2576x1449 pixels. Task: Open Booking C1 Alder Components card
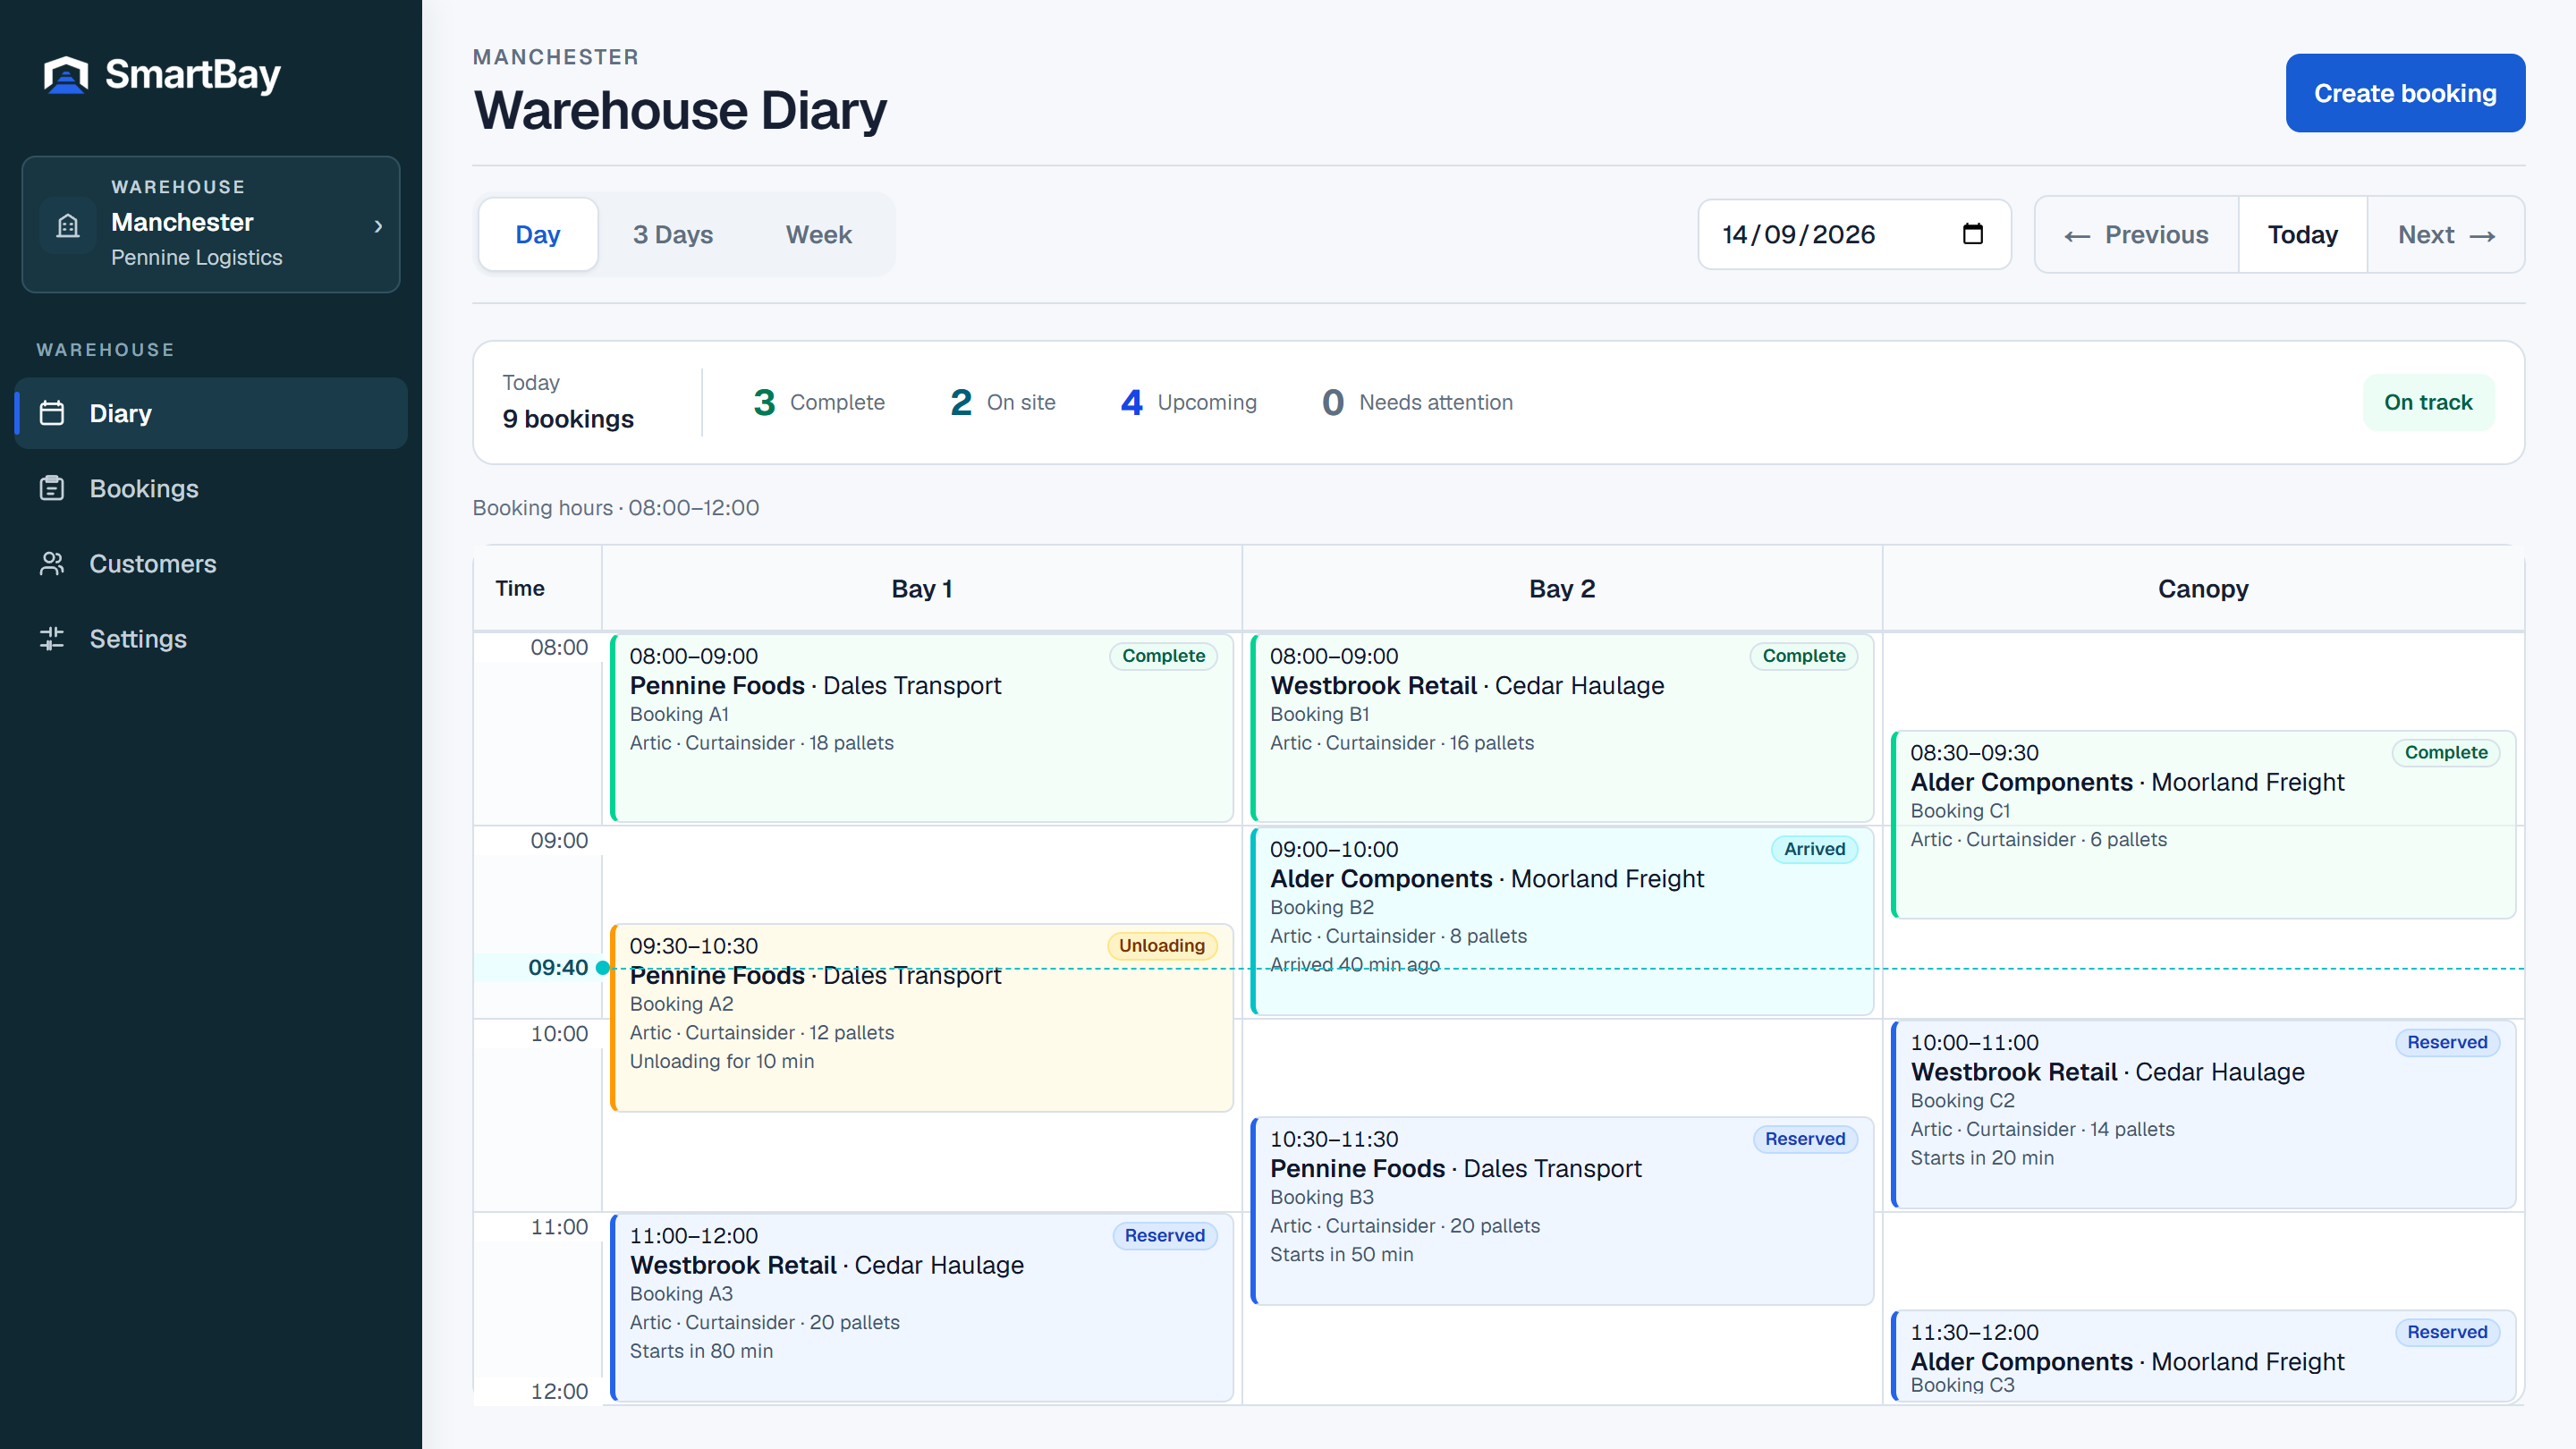coord(2203,824)
